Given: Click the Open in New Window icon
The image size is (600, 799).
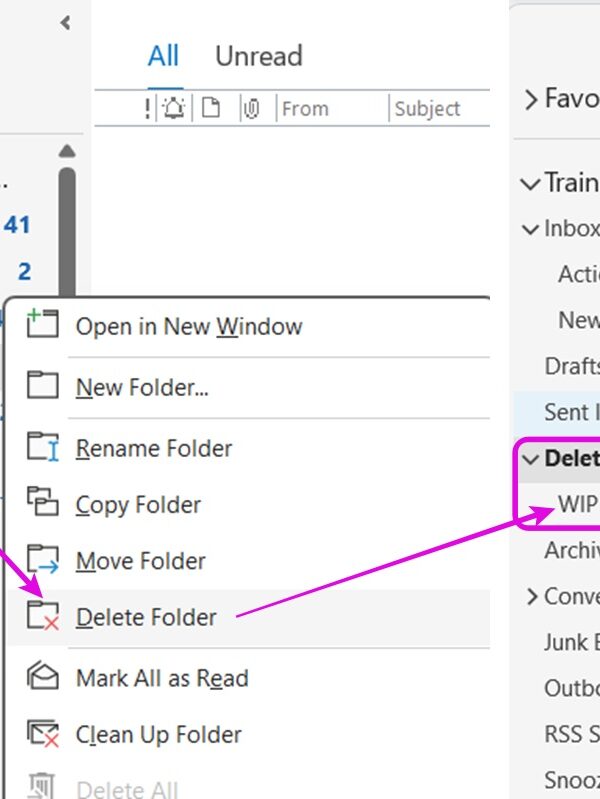Looking at the screenshot, I should coord(40,325).
